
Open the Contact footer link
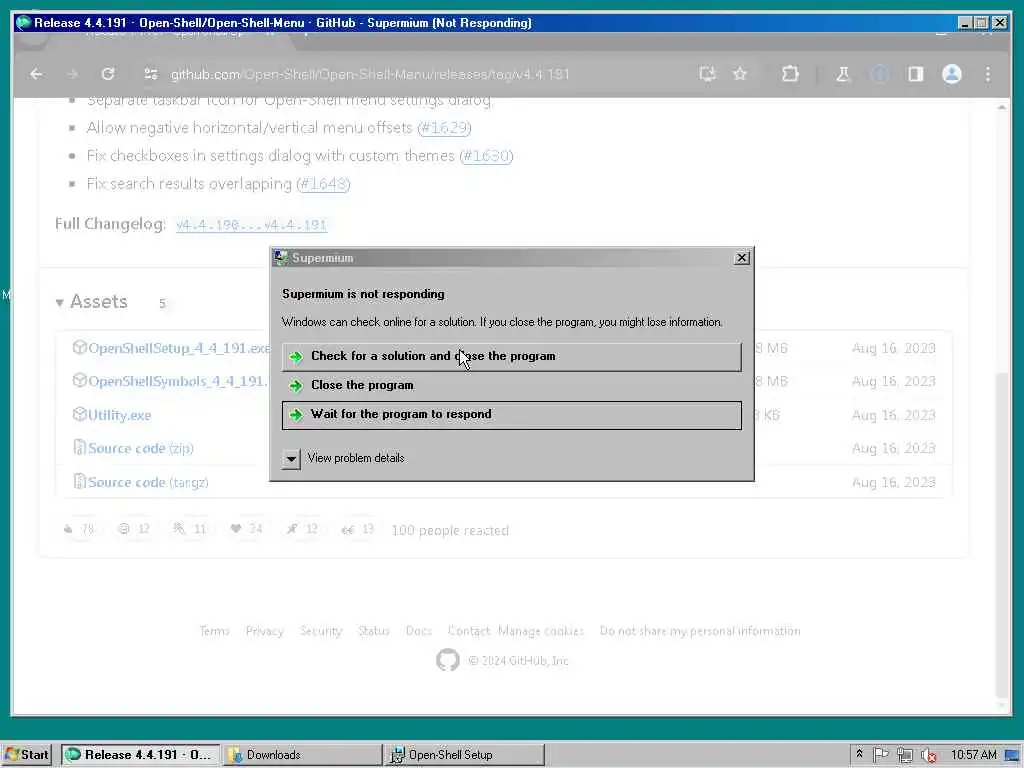469,631
